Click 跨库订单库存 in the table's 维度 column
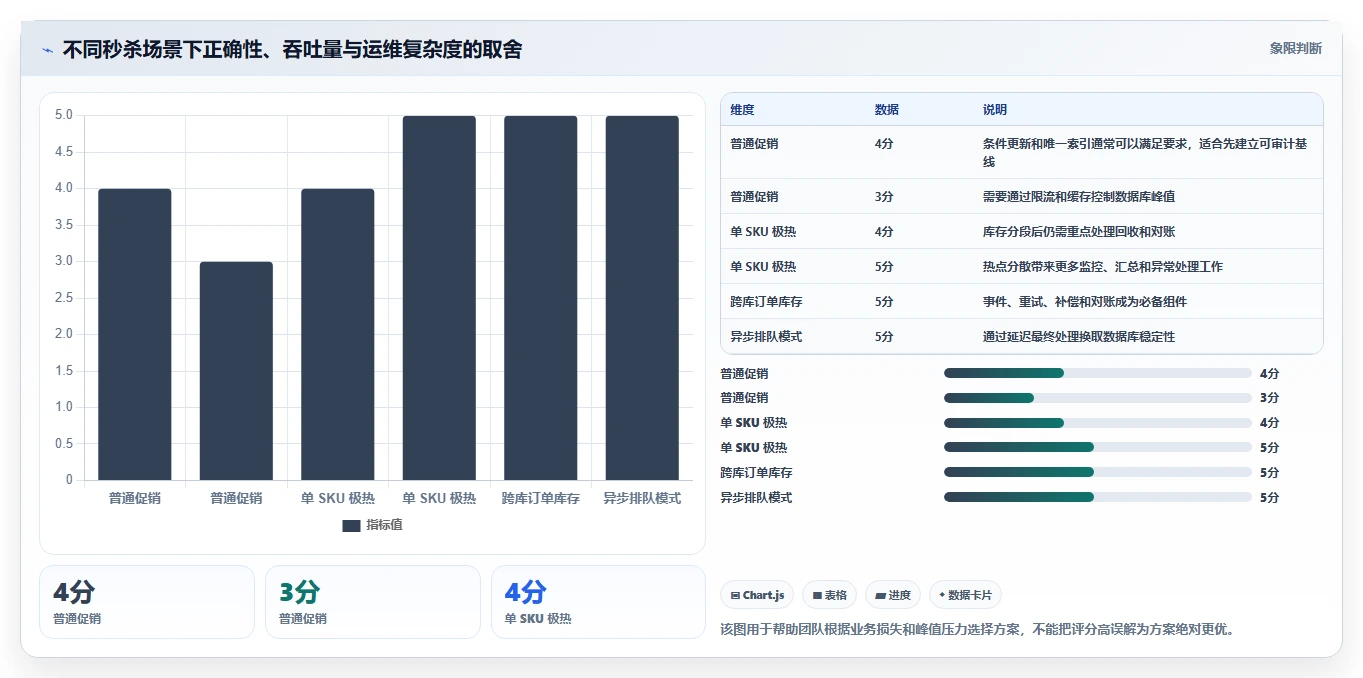This screenshot has width=1363, height=678. click(x=766, y=302)
